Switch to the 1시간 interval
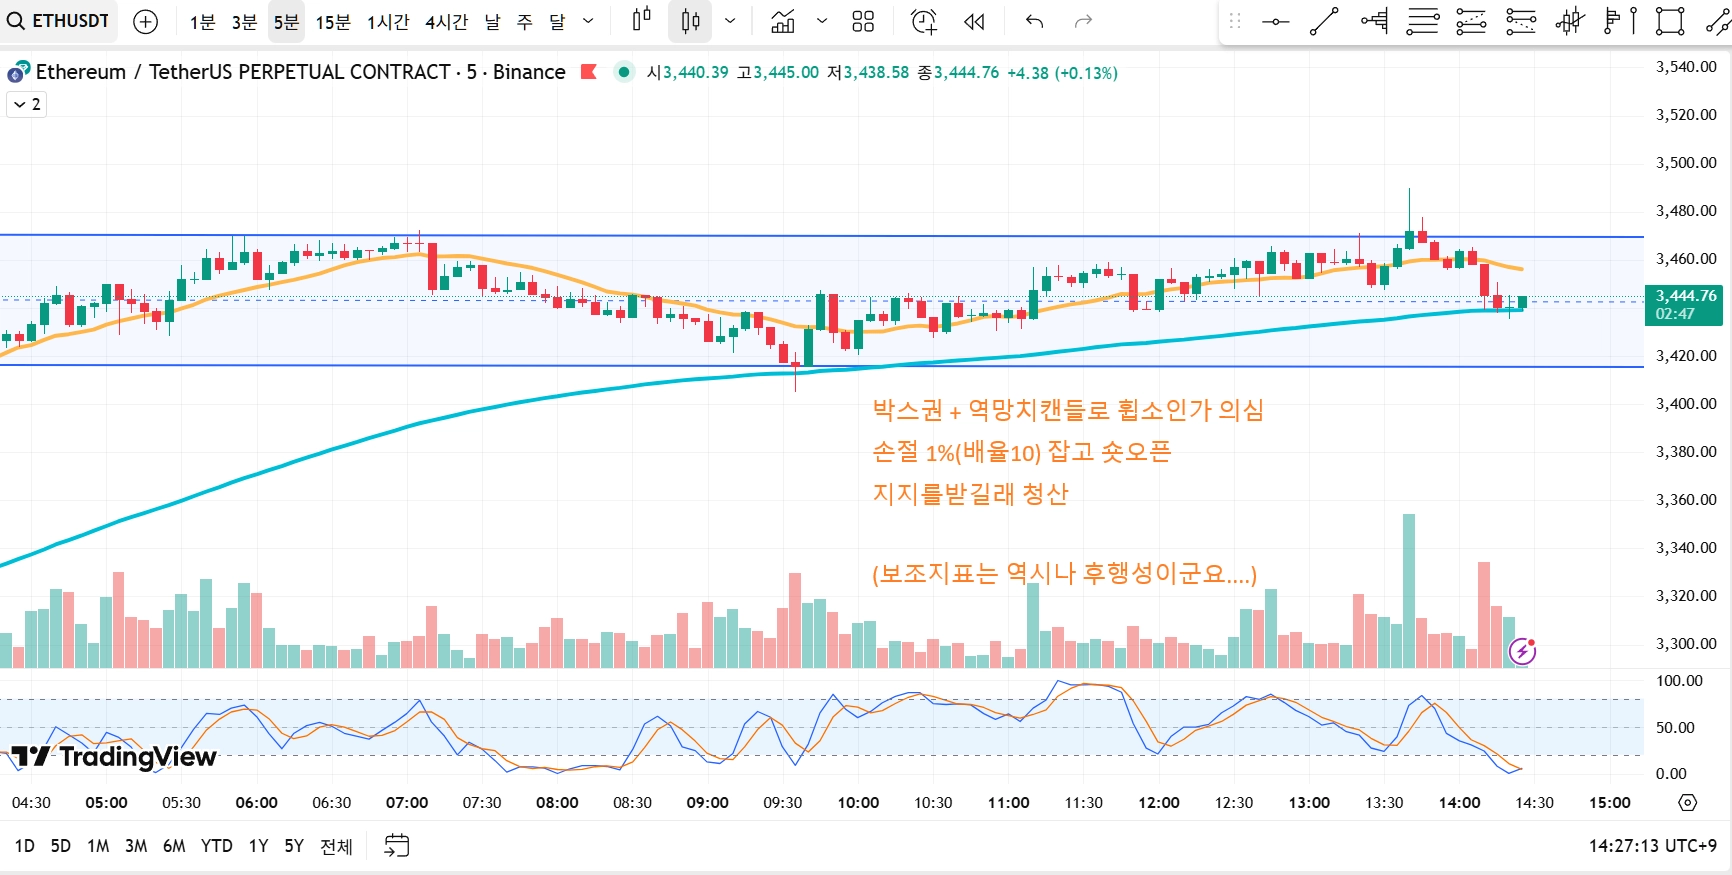 [388, 21]
